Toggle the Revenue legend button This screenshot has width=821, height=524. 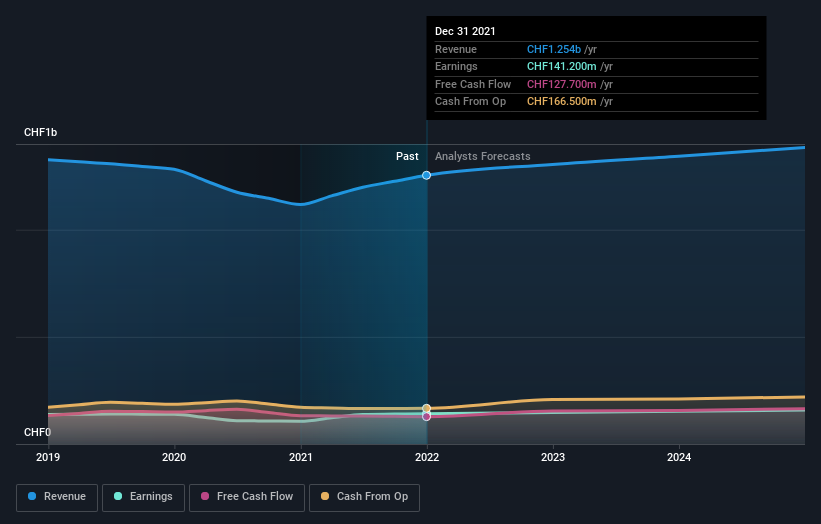coord(57,497)
